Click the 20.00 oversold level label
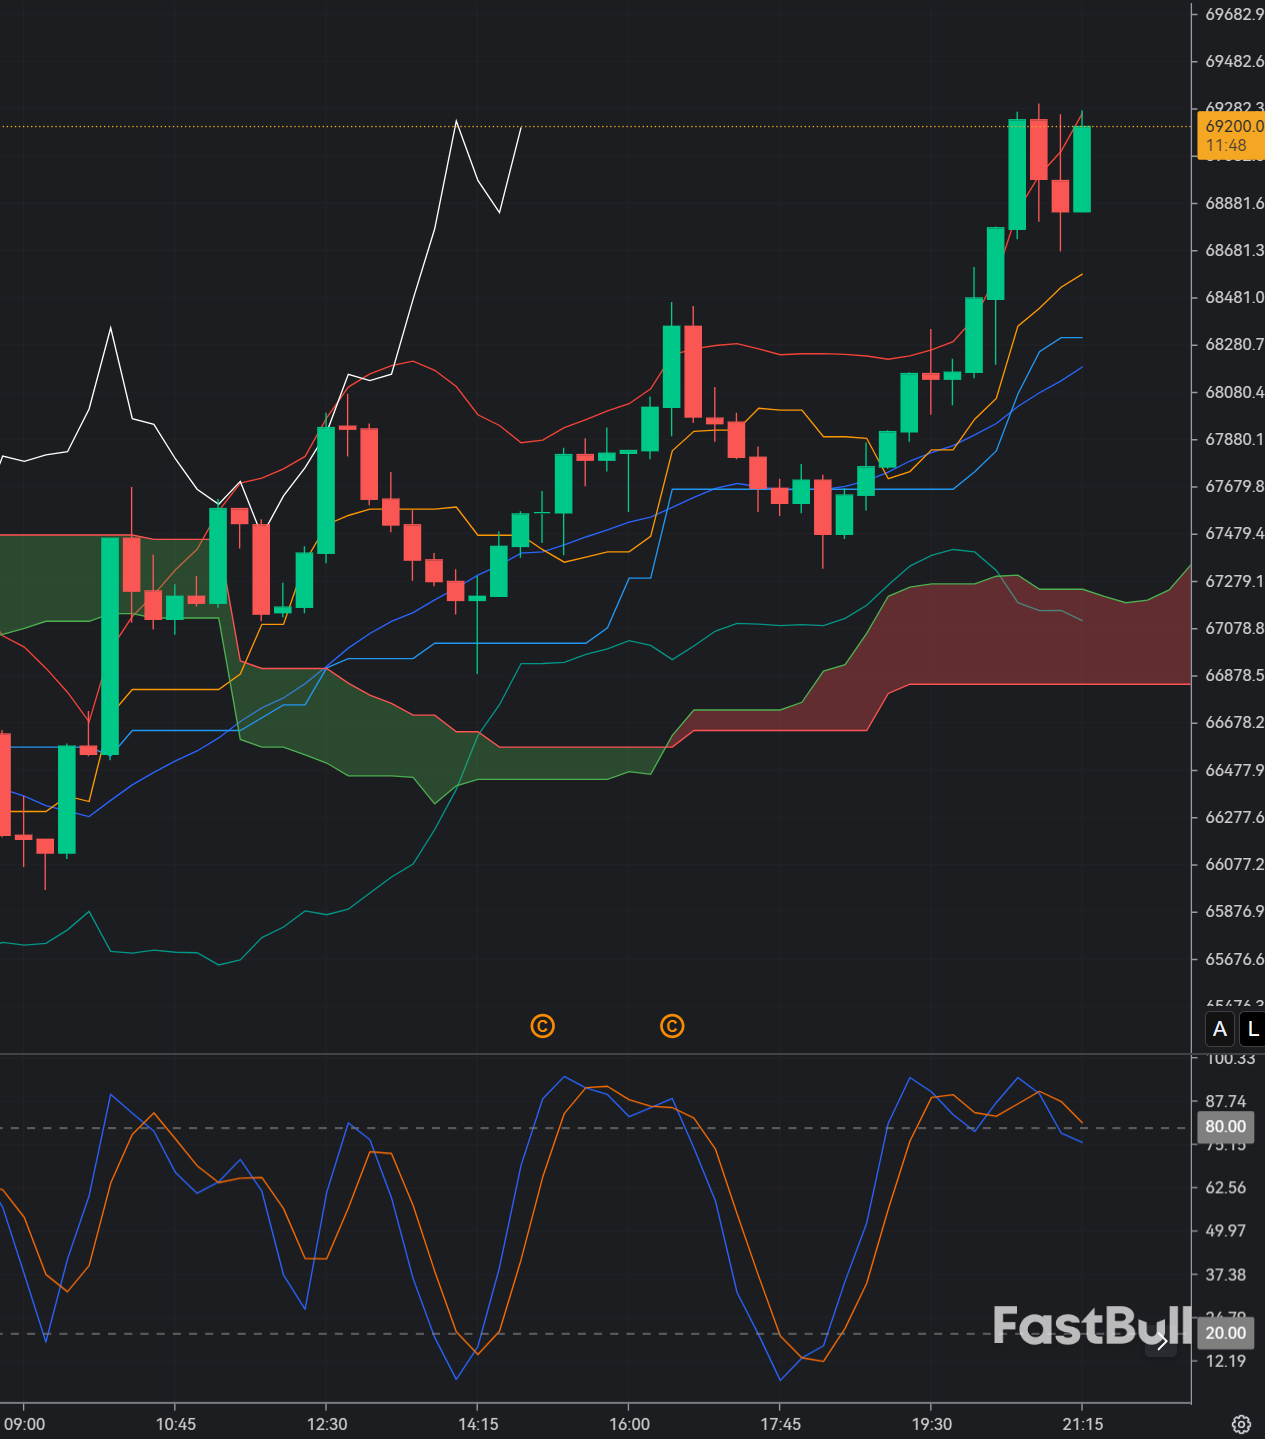 (1225, 1333)
